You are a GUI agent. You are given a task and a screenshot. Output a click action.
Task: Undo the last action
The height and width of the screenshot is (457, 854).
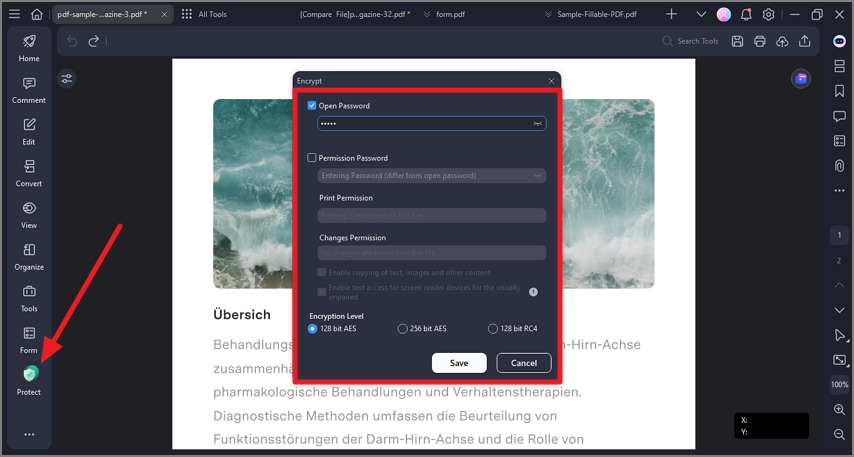[72, 41]
